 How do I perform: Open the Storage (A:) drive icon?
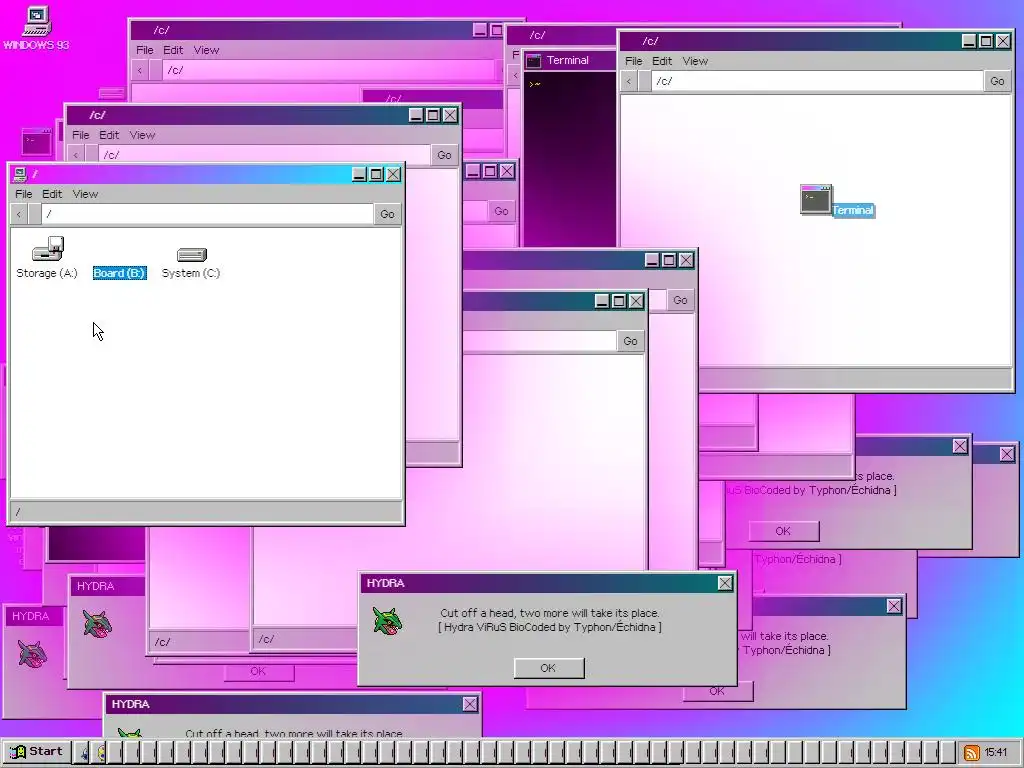coord(47,257)
